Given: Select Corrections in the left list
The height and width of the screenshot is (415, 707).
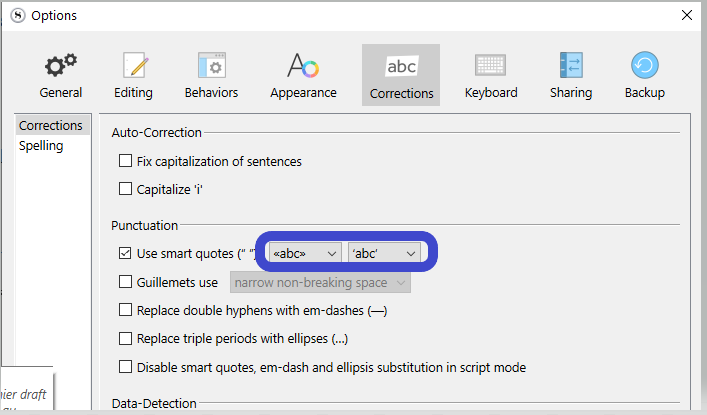Looking at the screenshot, I should pyautogui.click(x=51, y=126).
